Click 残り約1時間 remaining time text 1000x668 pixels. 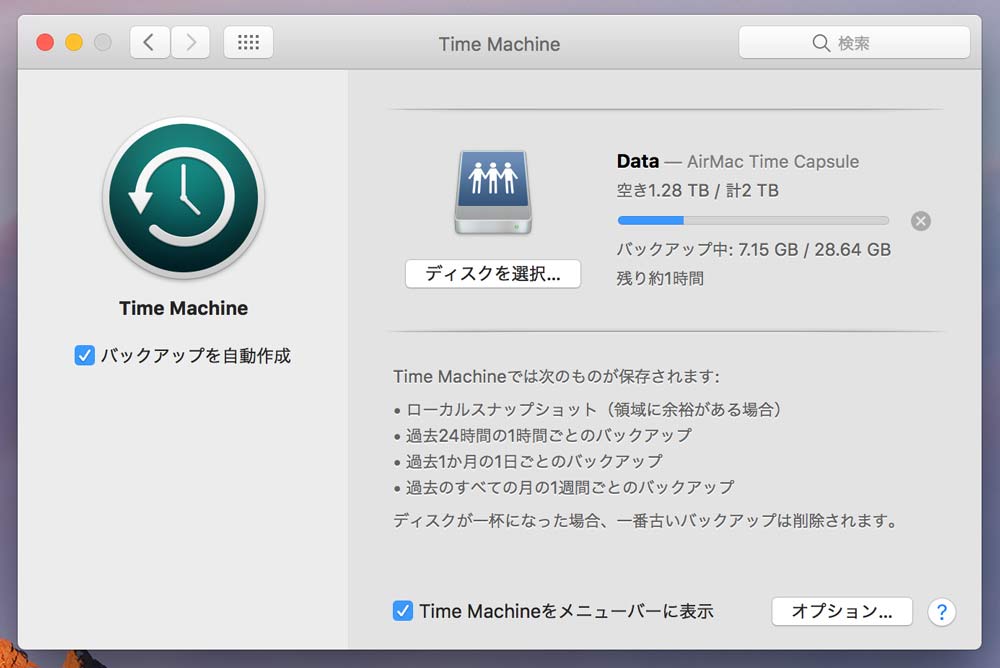[660, 278]
